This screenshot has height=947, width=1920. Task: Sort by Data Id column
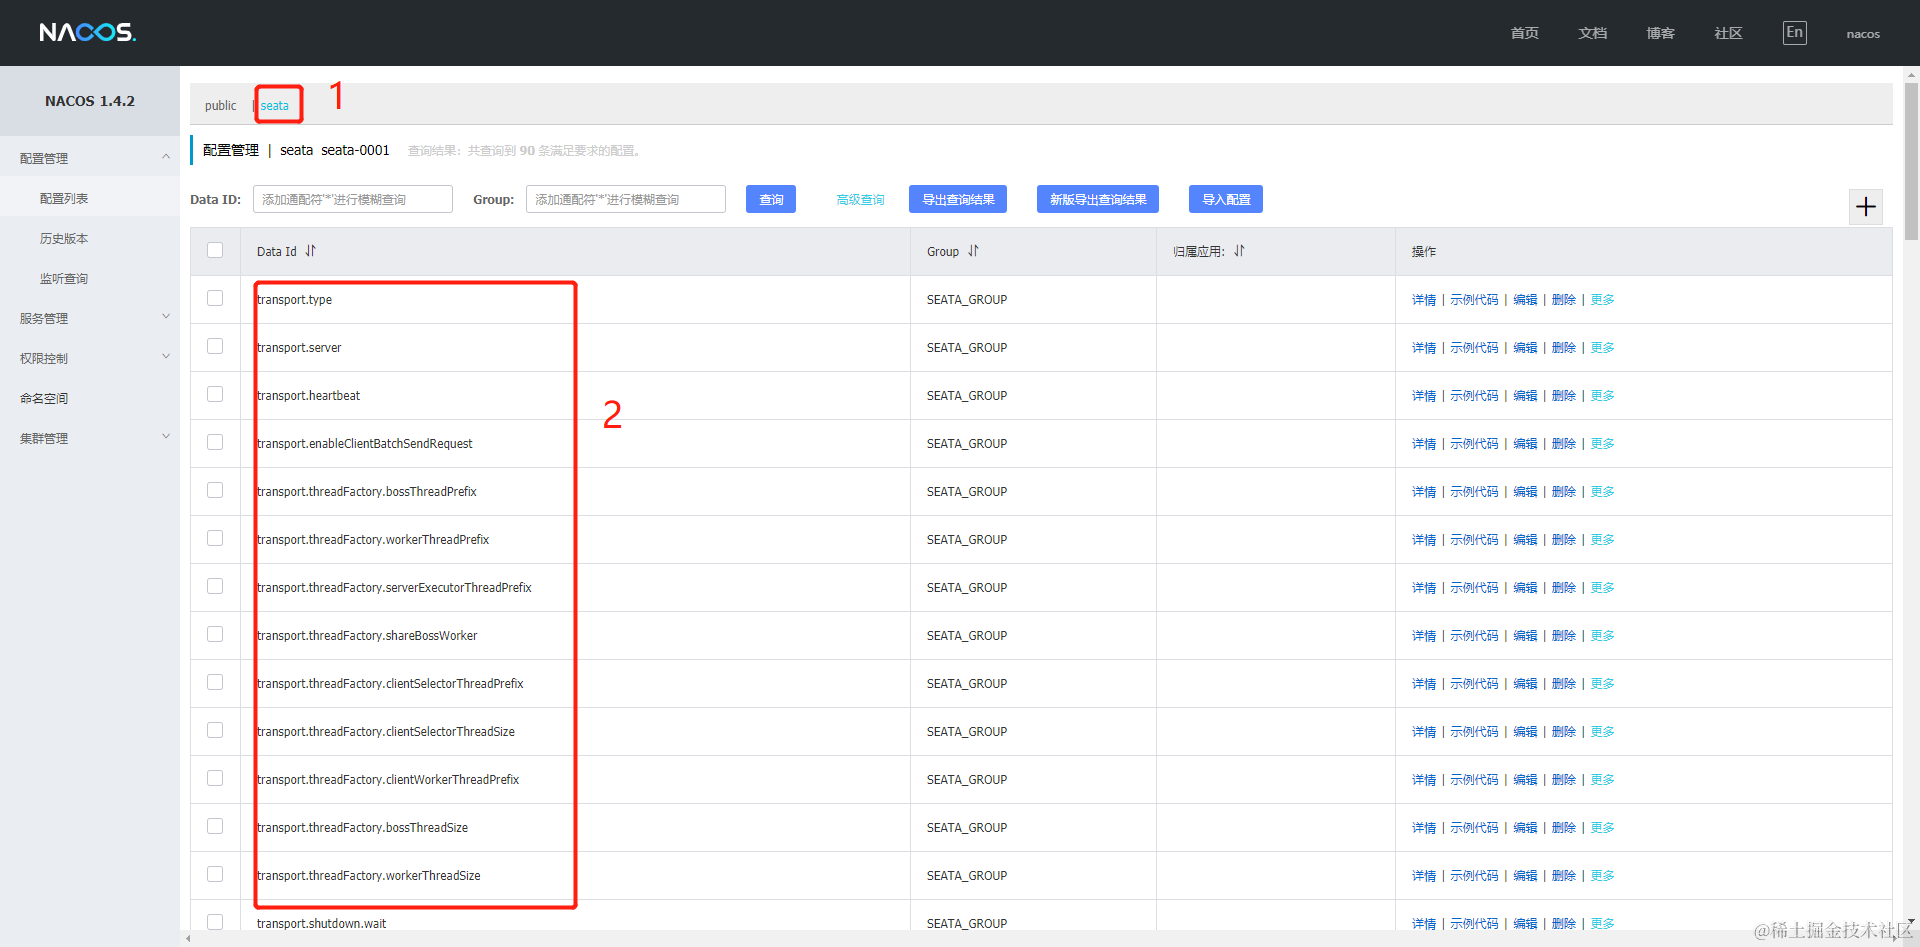click(311, 251)
